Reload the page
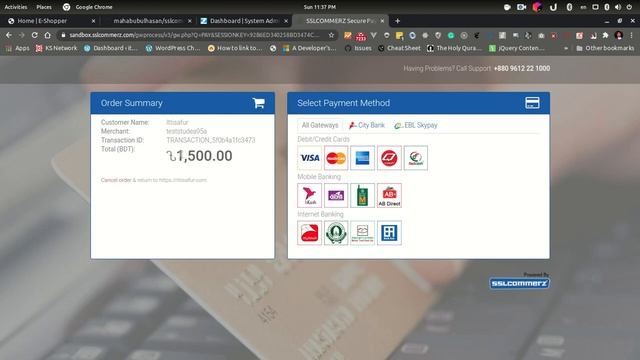The width and height of the screenshot is (640, 360). (x=34, y=35)
